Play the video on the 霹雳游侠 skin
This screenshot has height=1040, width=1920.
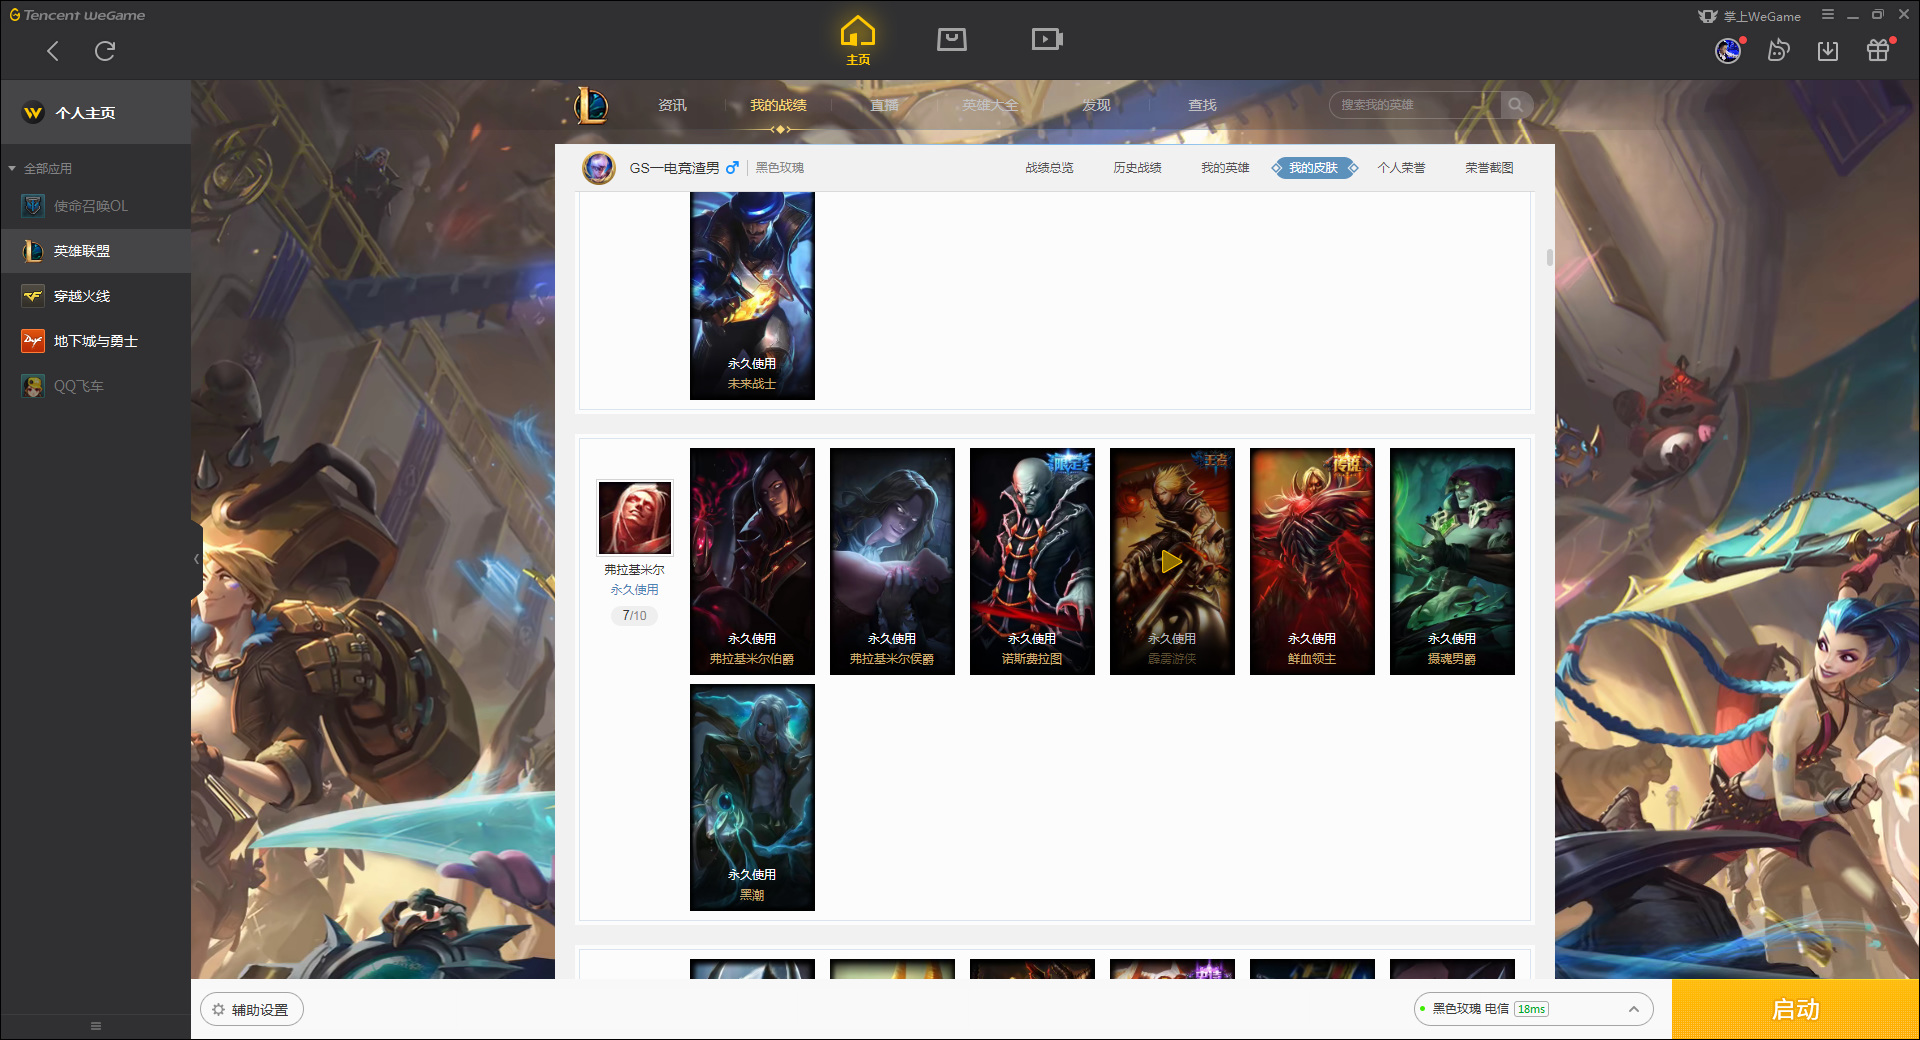point(1171,561)
